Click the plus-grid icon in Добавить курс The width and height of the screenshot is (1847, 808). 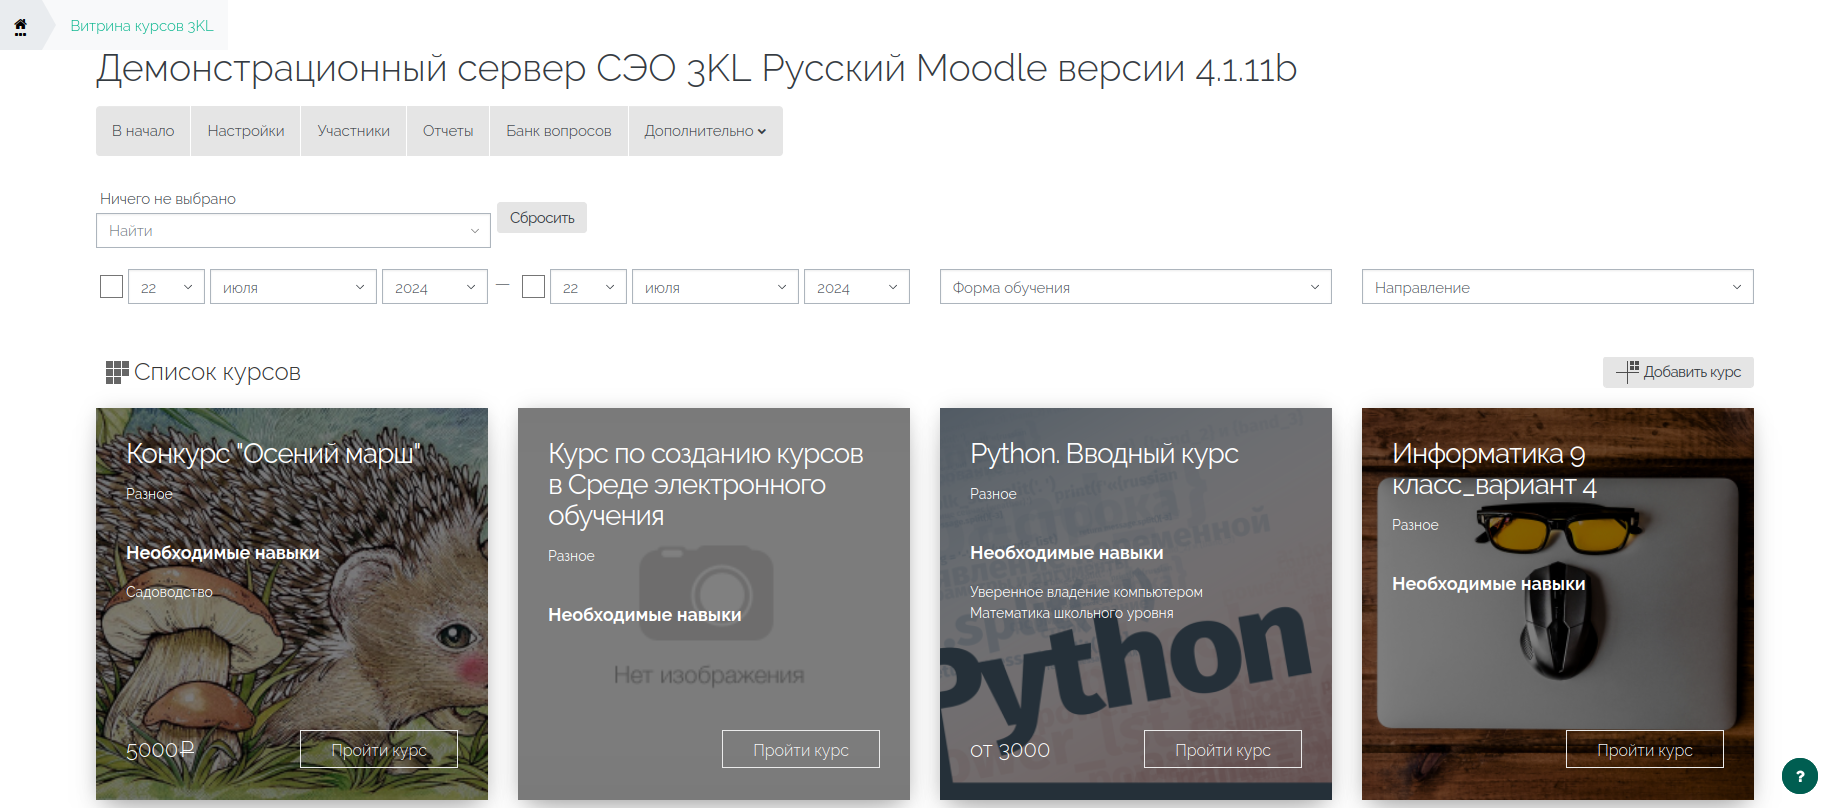[x=1627, y=372]
